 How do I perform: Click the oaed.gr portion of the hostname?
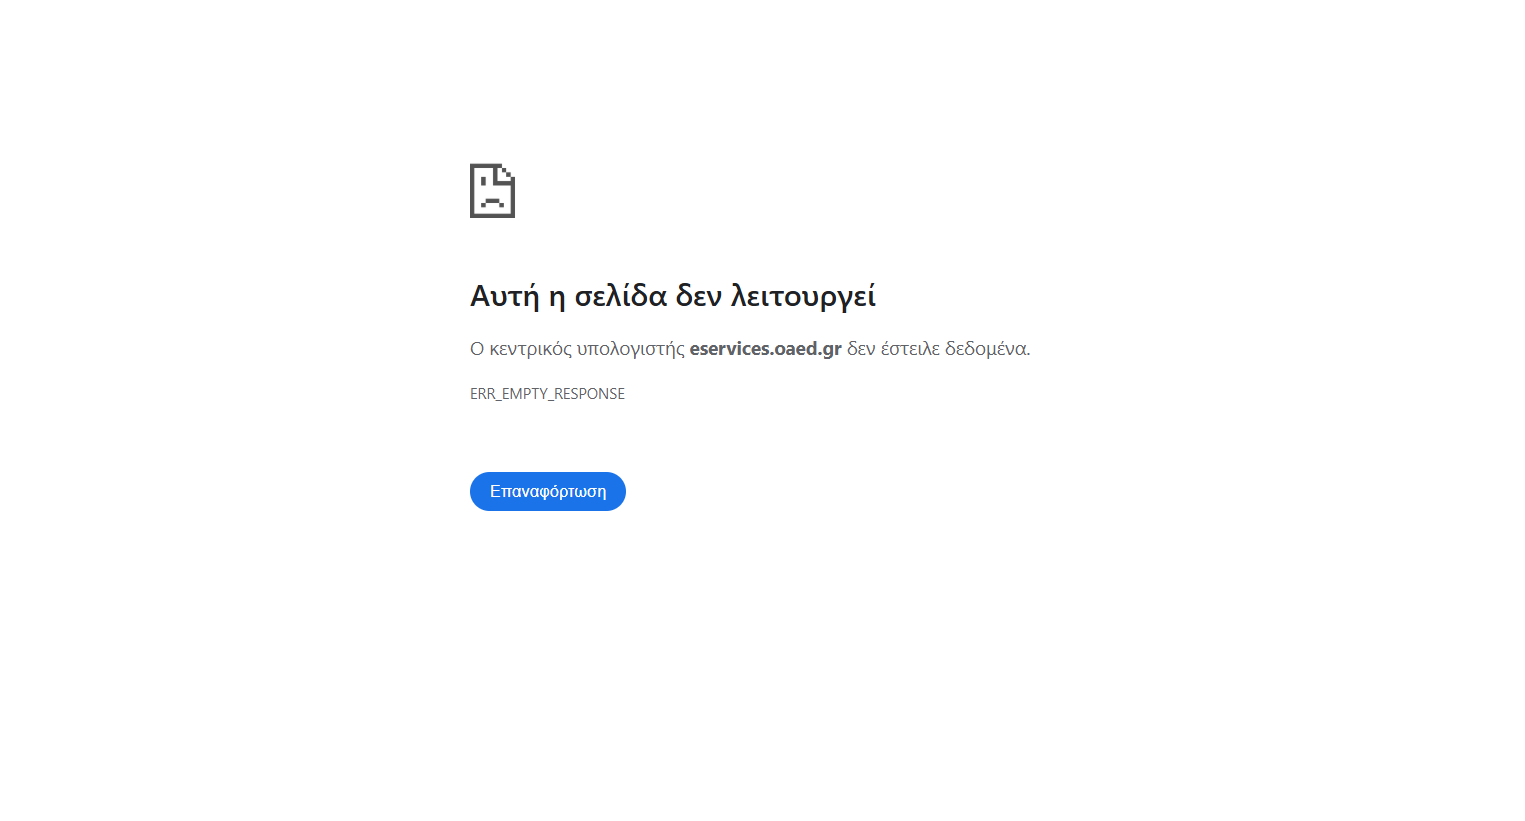coord(808,349)
